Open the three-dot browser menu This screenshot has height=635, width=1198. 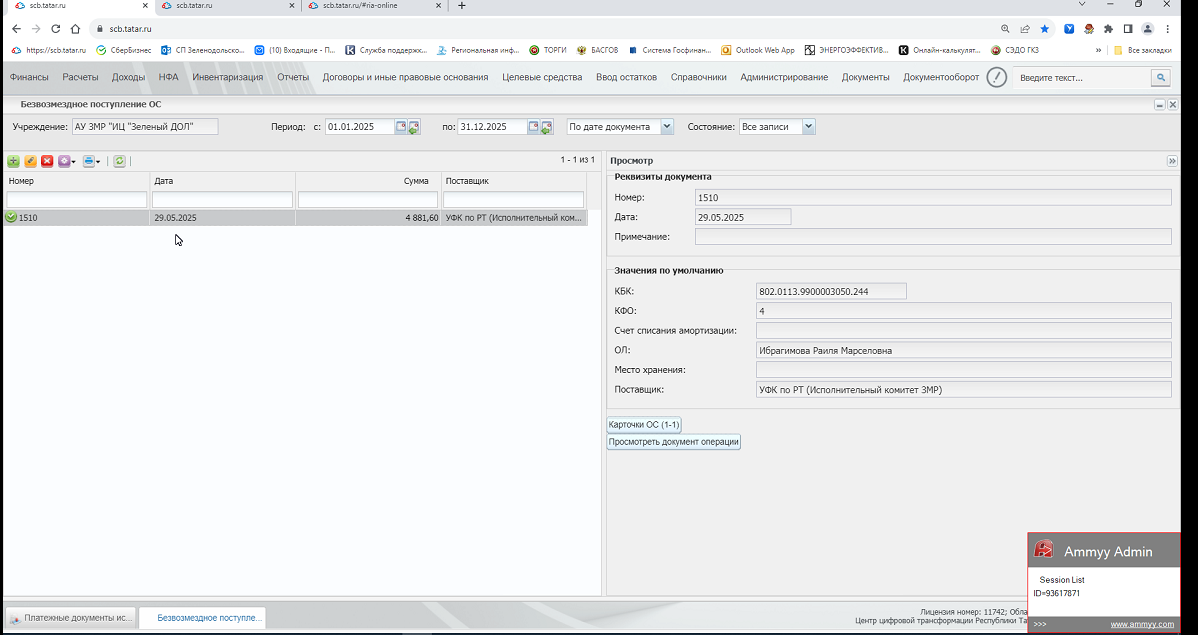coord(1168,28)
